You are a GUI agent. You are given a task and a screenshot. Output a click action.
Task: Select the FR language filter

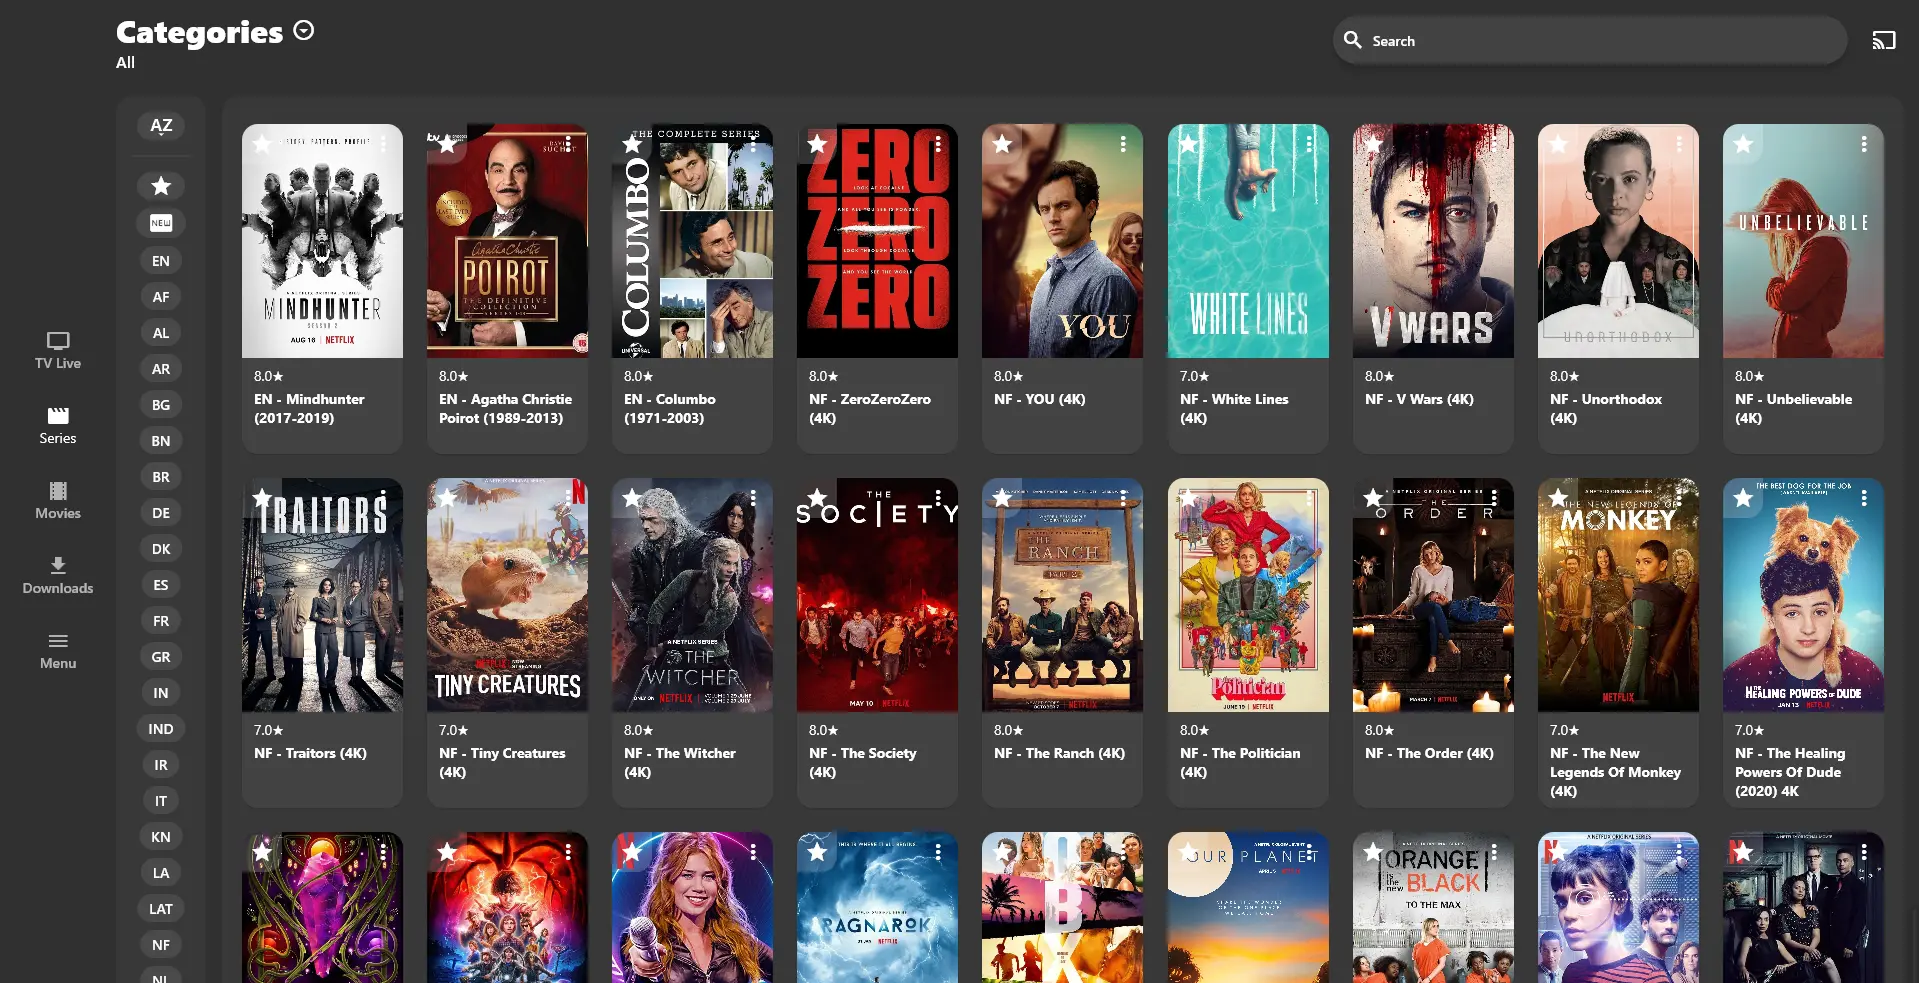pos(160,620)
